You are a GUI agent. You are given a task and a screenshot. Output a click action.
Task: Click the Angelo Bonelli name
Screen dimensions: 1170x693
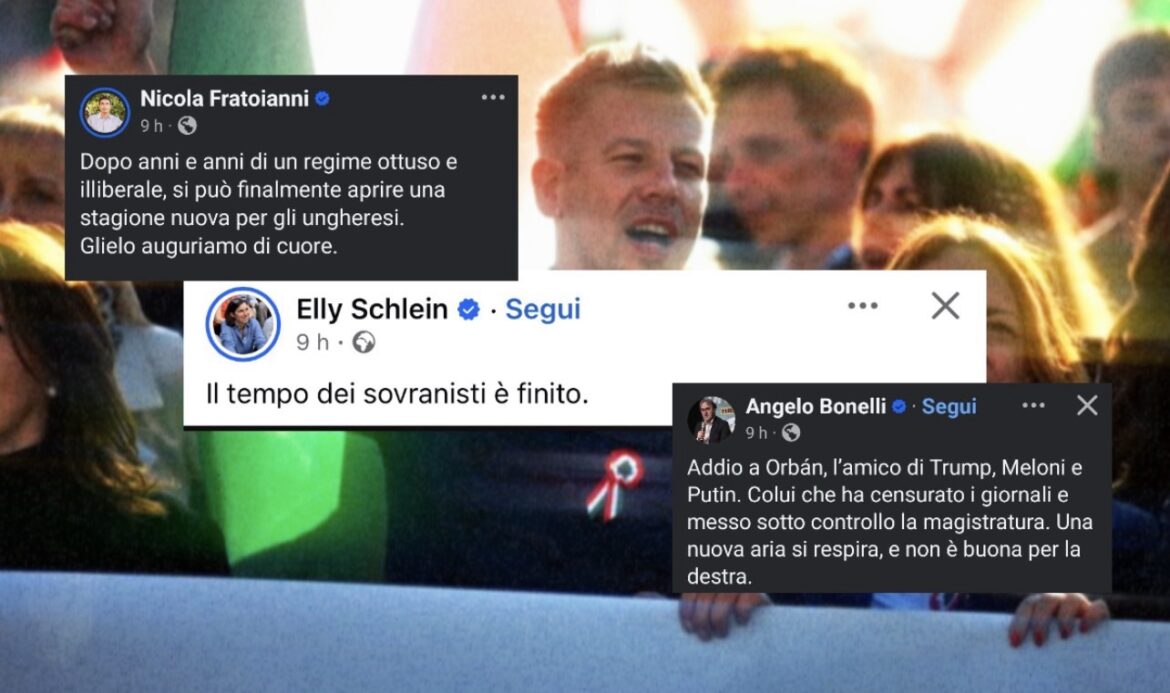[x=816, y=407]
